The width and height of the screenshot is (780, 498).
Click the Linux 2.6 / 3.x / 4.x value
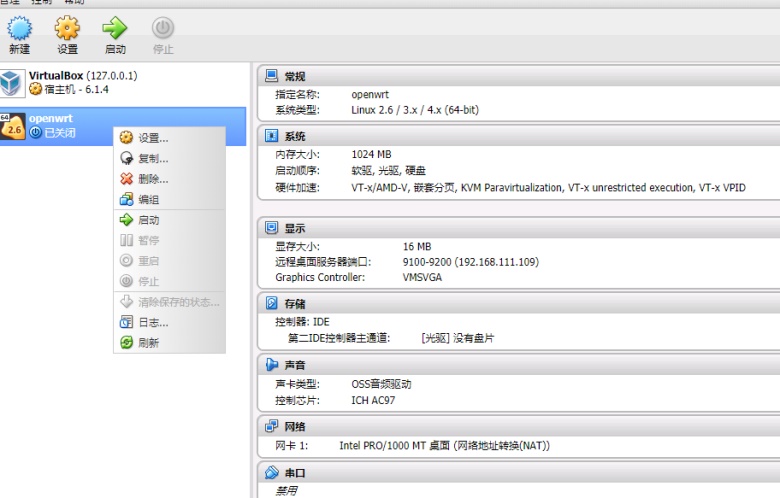tap(415, 110)
